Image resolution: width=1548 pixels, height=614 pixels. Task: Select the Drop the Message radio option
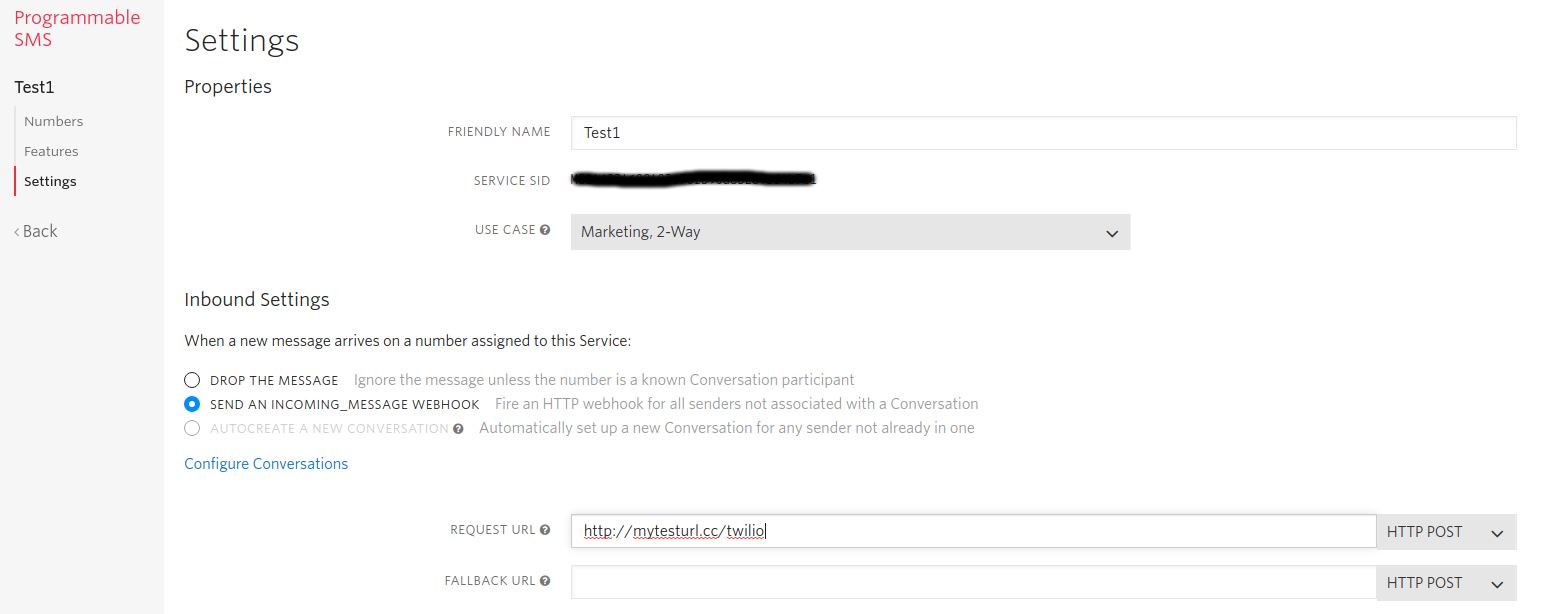click(x=192, y=380)
